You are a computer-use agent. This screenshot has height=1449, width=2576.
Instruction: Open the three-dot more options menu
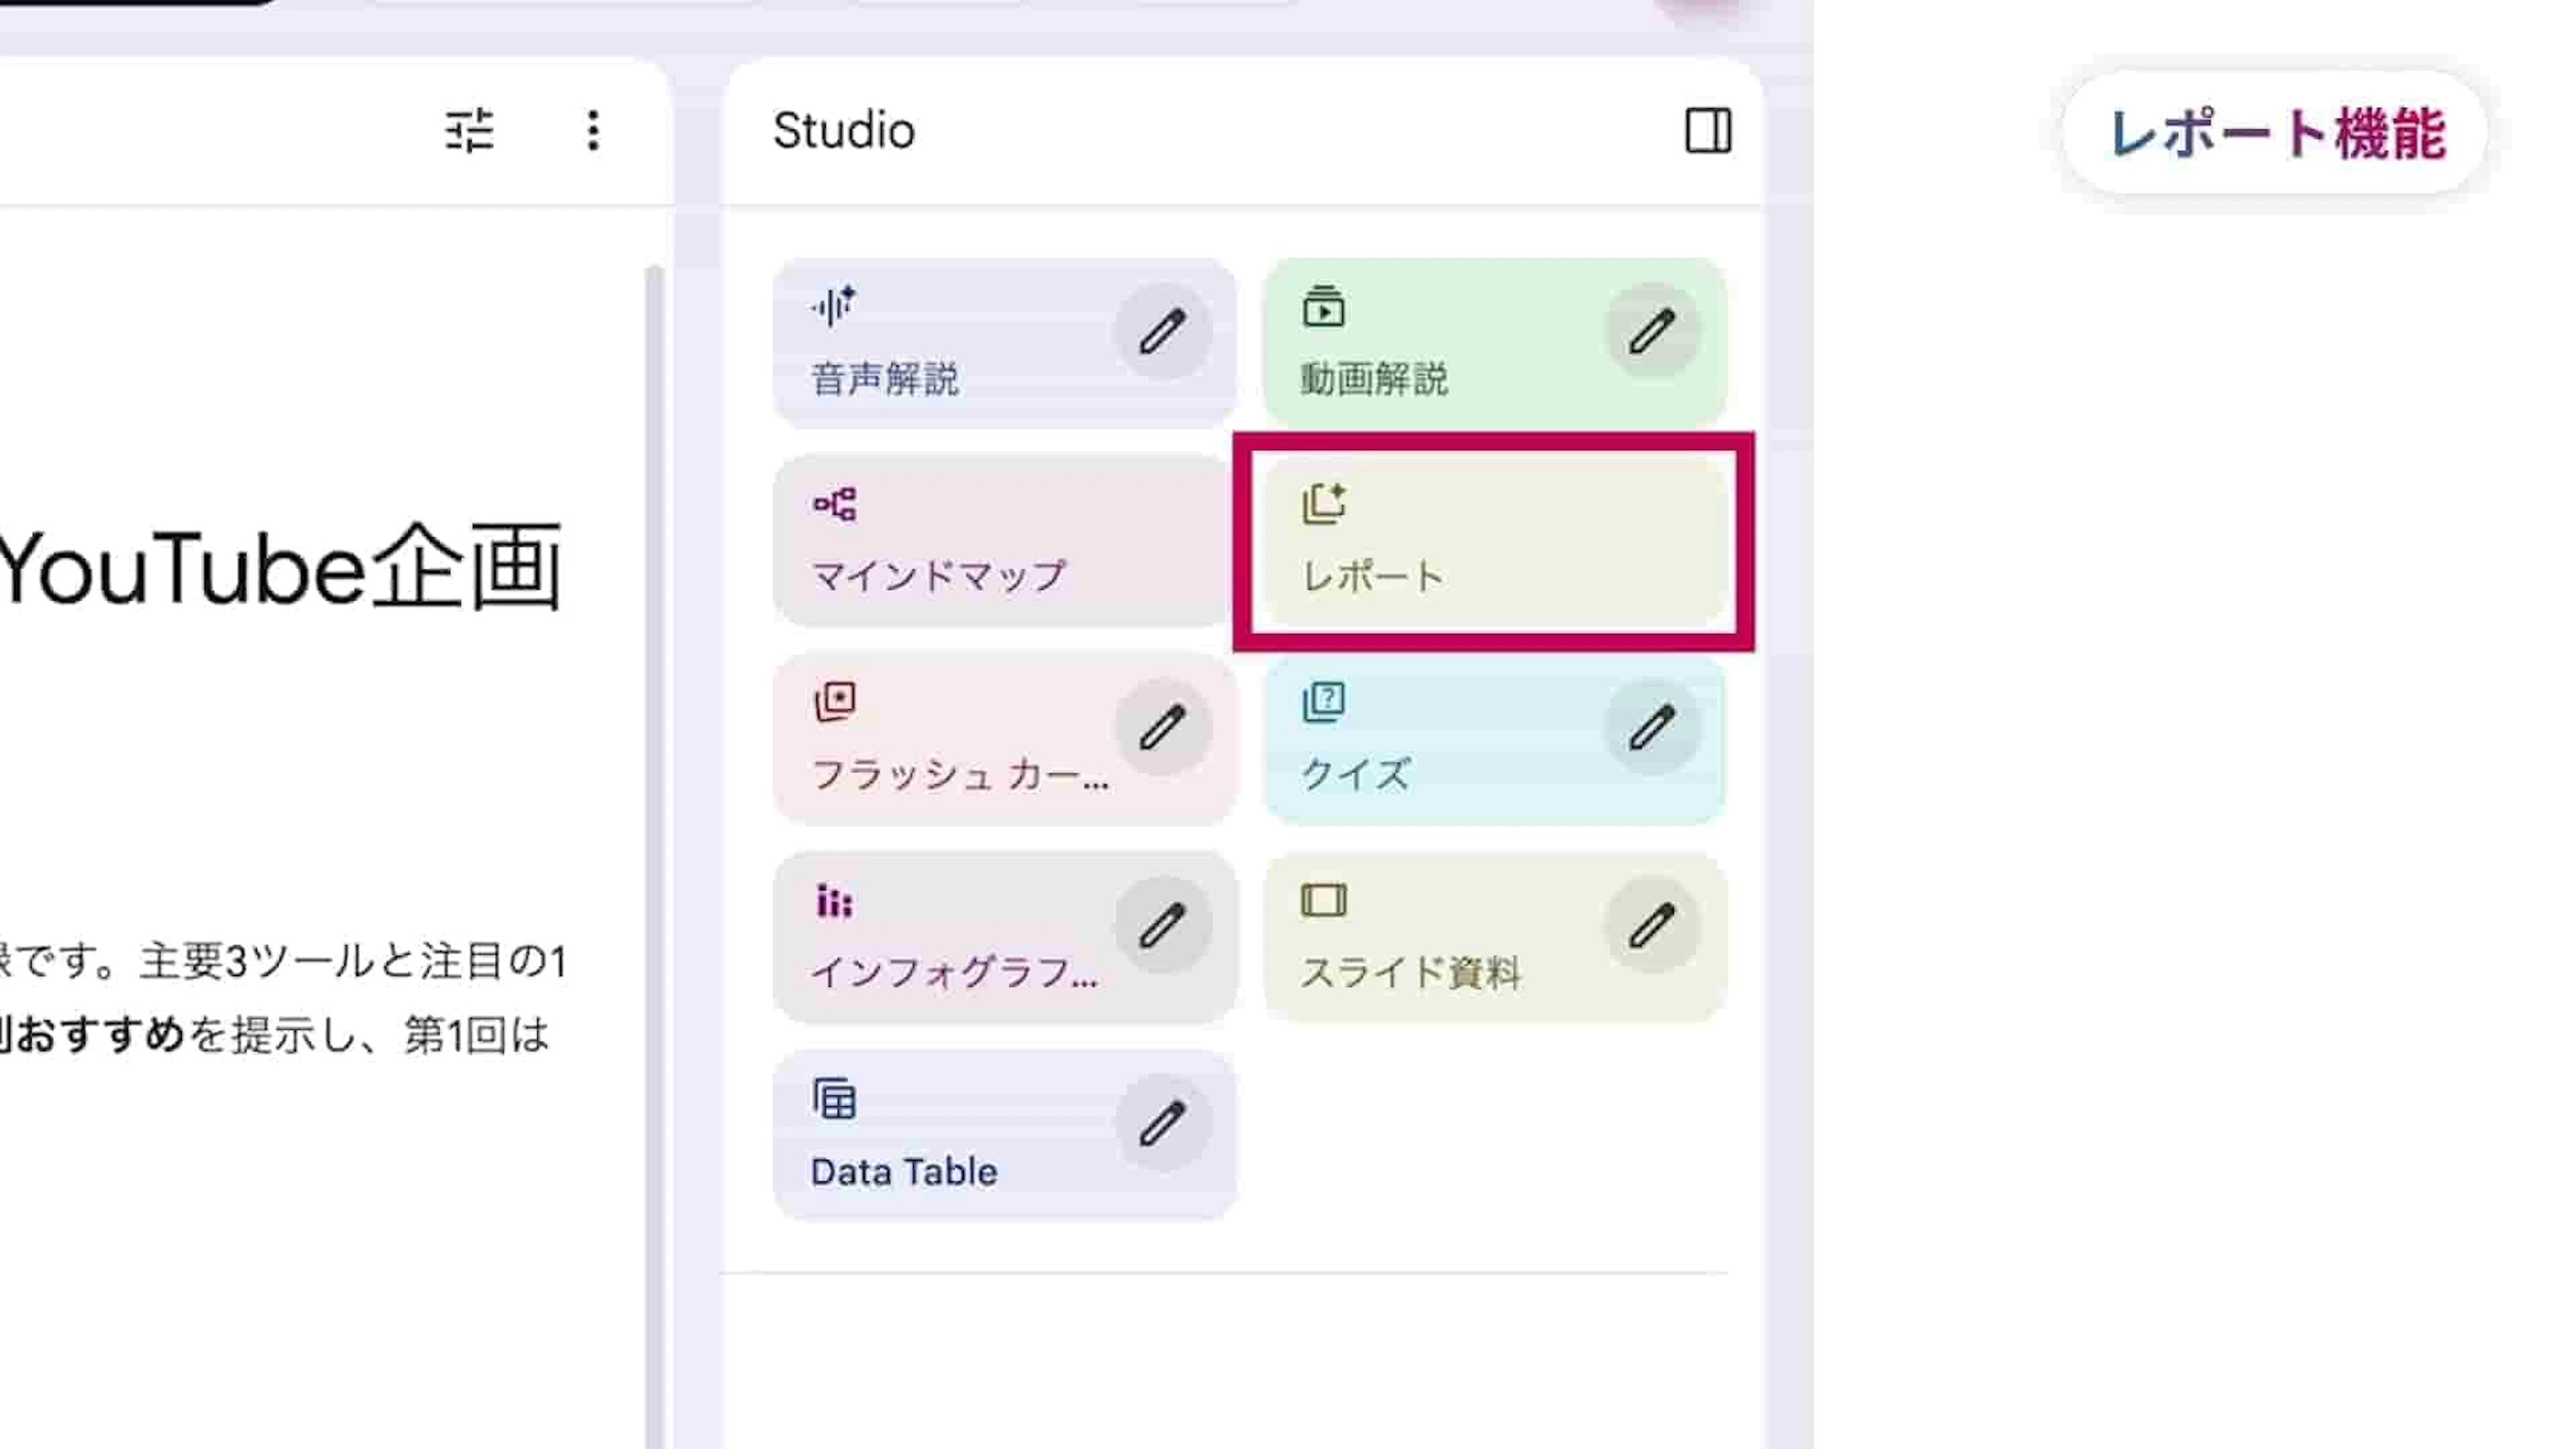(593, 131)
